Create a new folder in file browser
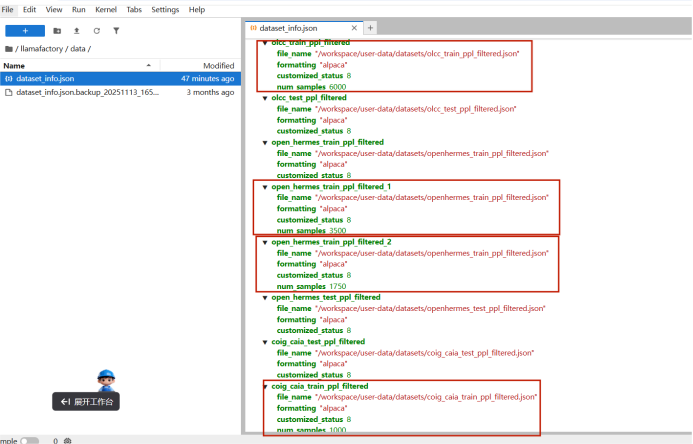 click(x=57, y=31)
